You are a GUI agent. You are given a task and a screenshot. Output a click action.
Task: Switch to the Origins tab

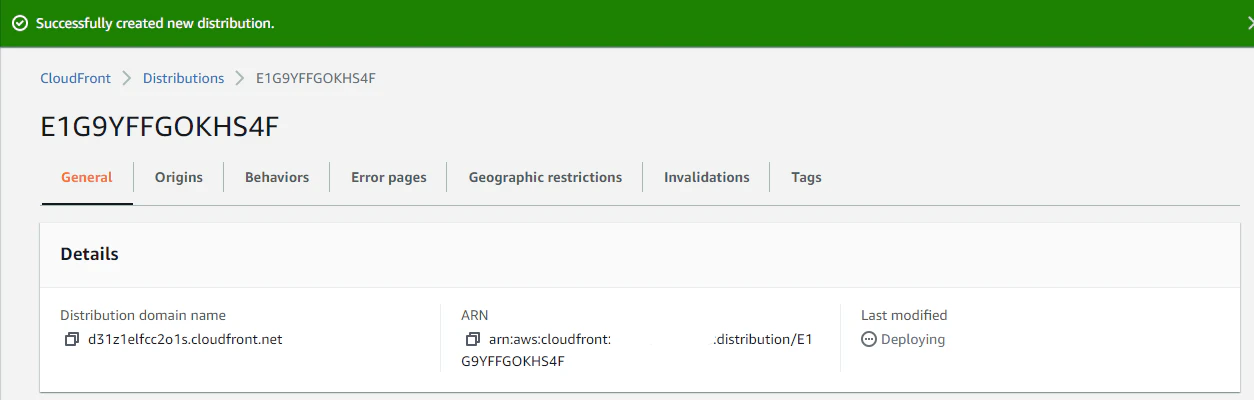click(179, 177)
